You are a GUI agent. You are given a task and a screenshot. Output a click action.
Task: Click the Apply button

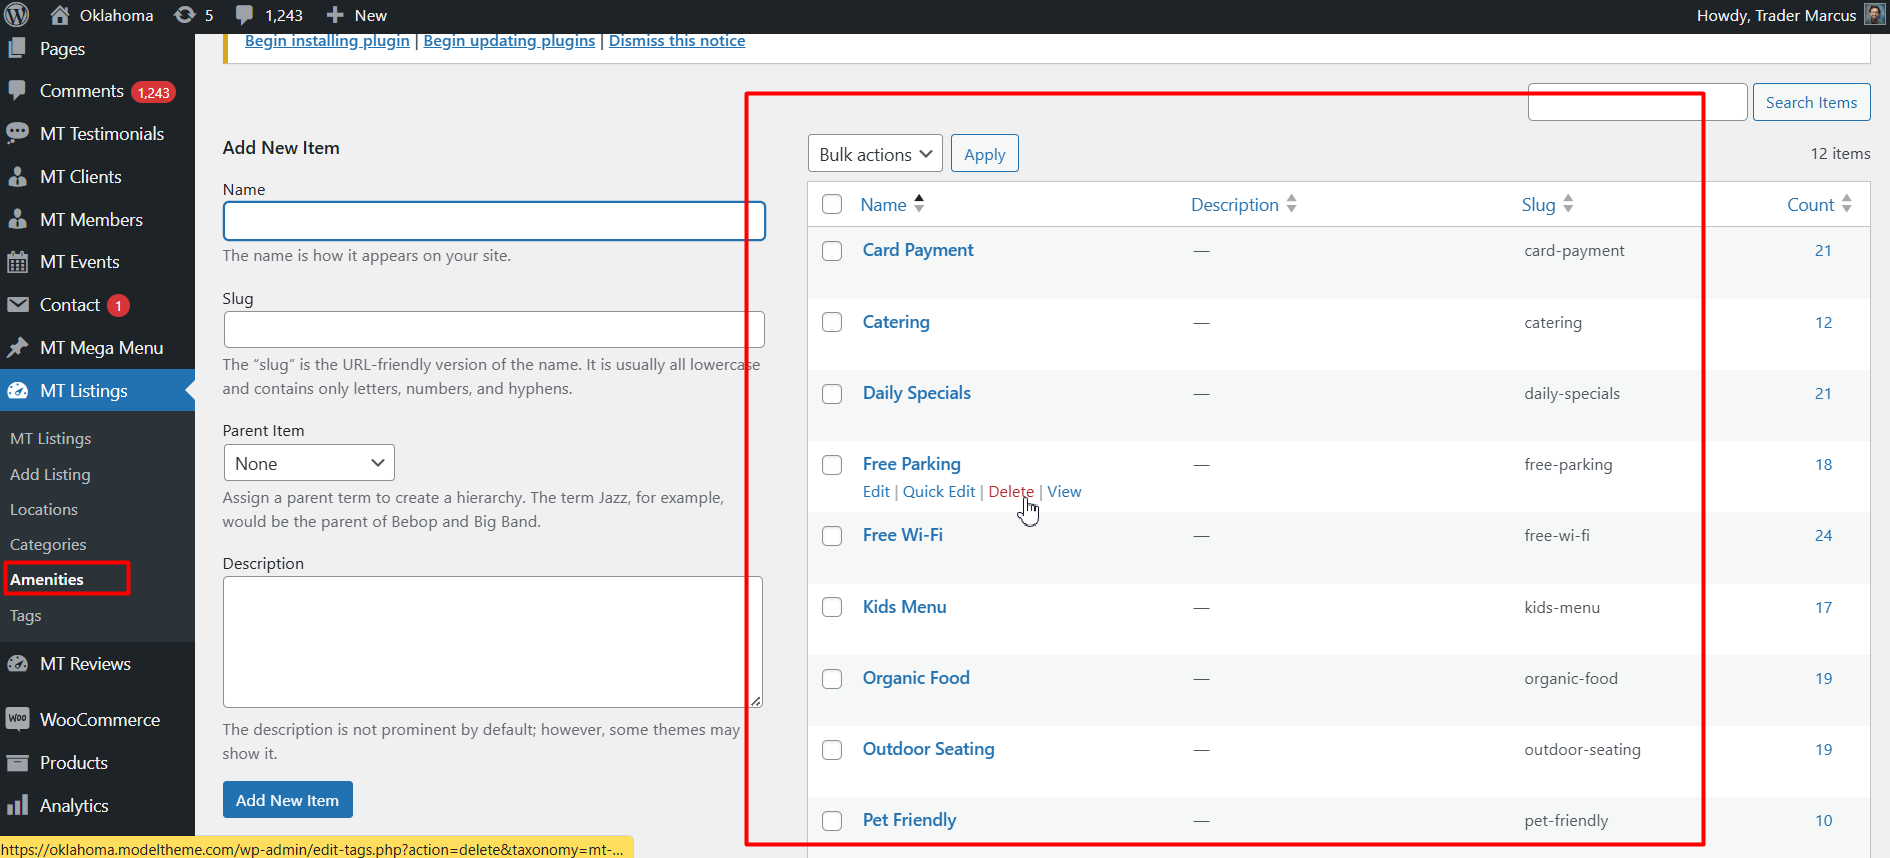click(985, 154)
